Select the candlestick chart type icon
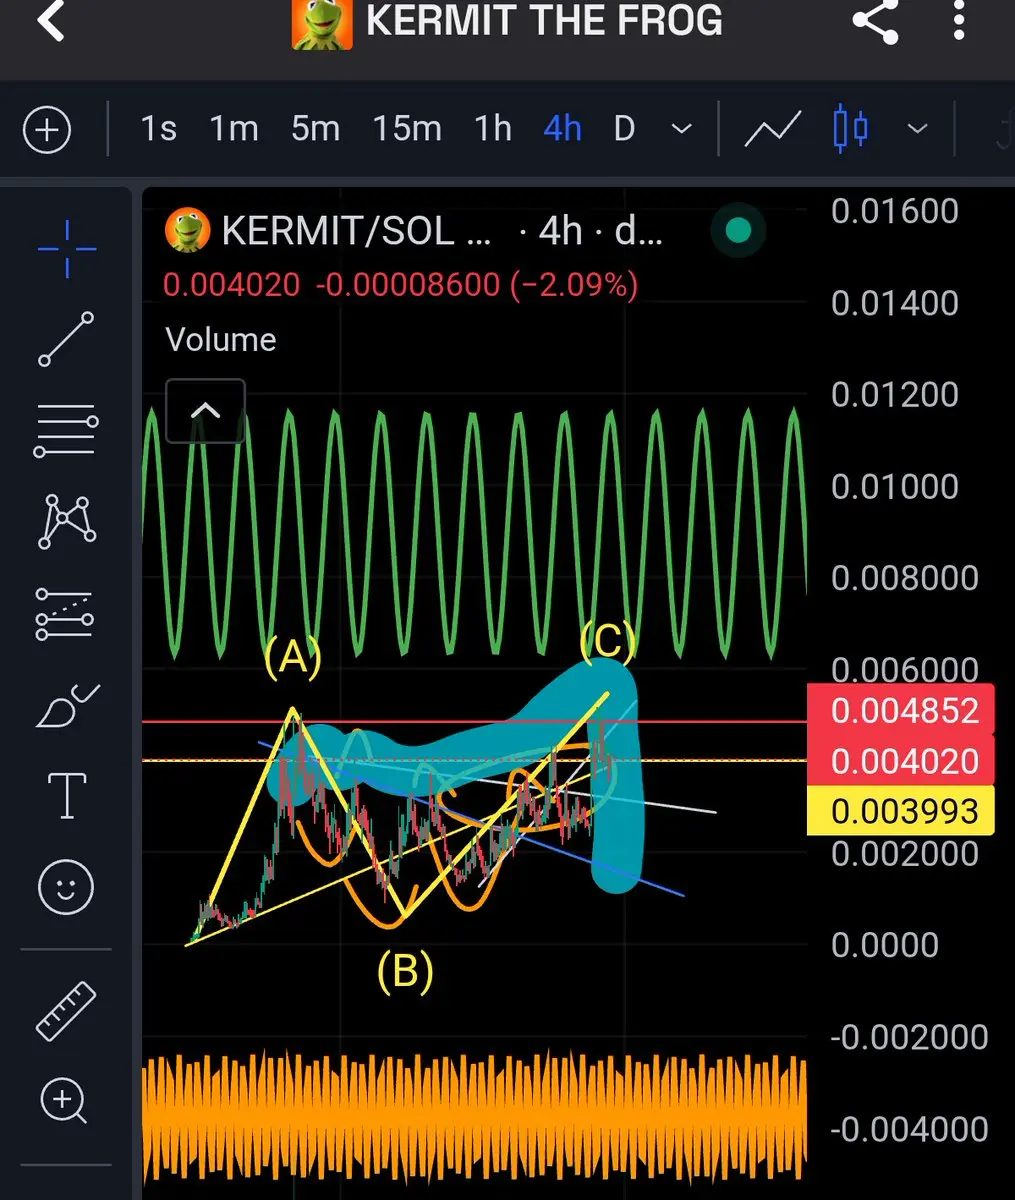The width and height of the screenshot is (1015, 1200). pos(850,129)
